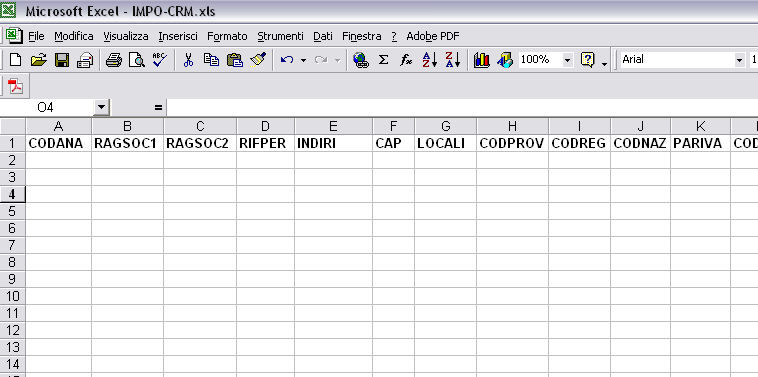This screenshot has width=758, height=377.
Task: Sort ascending with the A-Z icon
Action: [429, 60]
